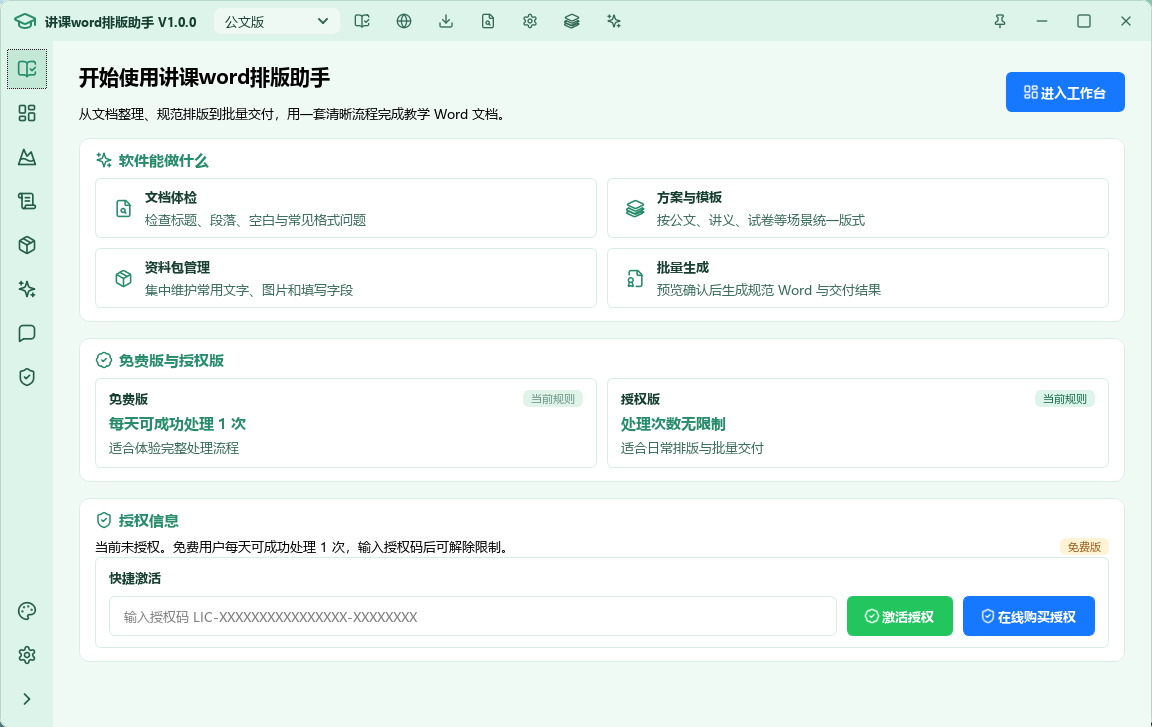Click the 处理次数无限制 text

(x=673, y=424)
